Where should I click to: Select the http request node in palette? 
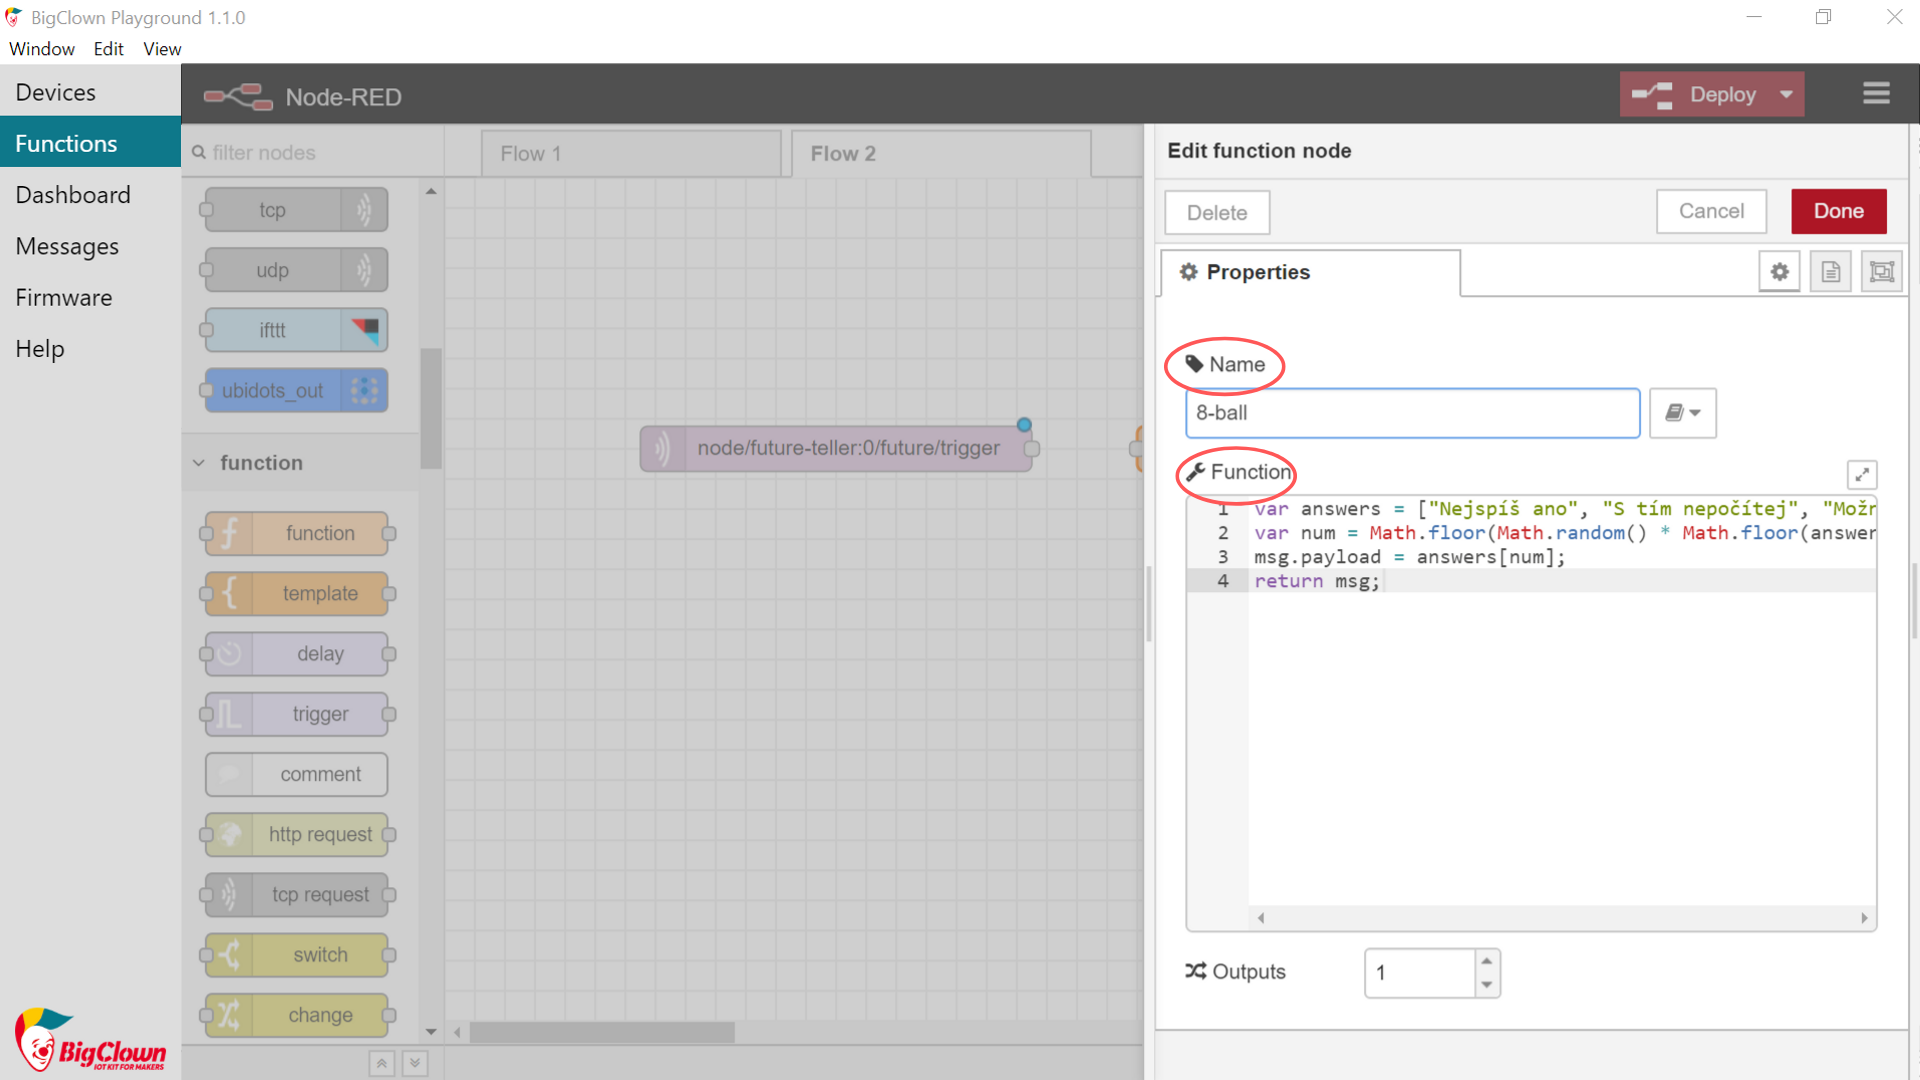(x=296, y=834)
